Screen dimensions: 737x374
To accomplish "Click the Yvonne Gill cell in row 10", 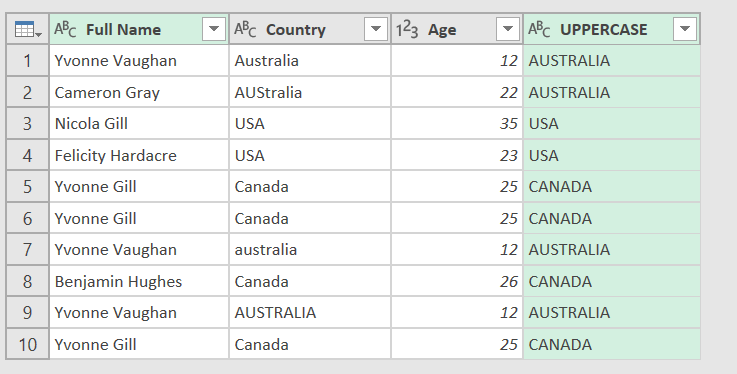I will click(x=139, y=344).
